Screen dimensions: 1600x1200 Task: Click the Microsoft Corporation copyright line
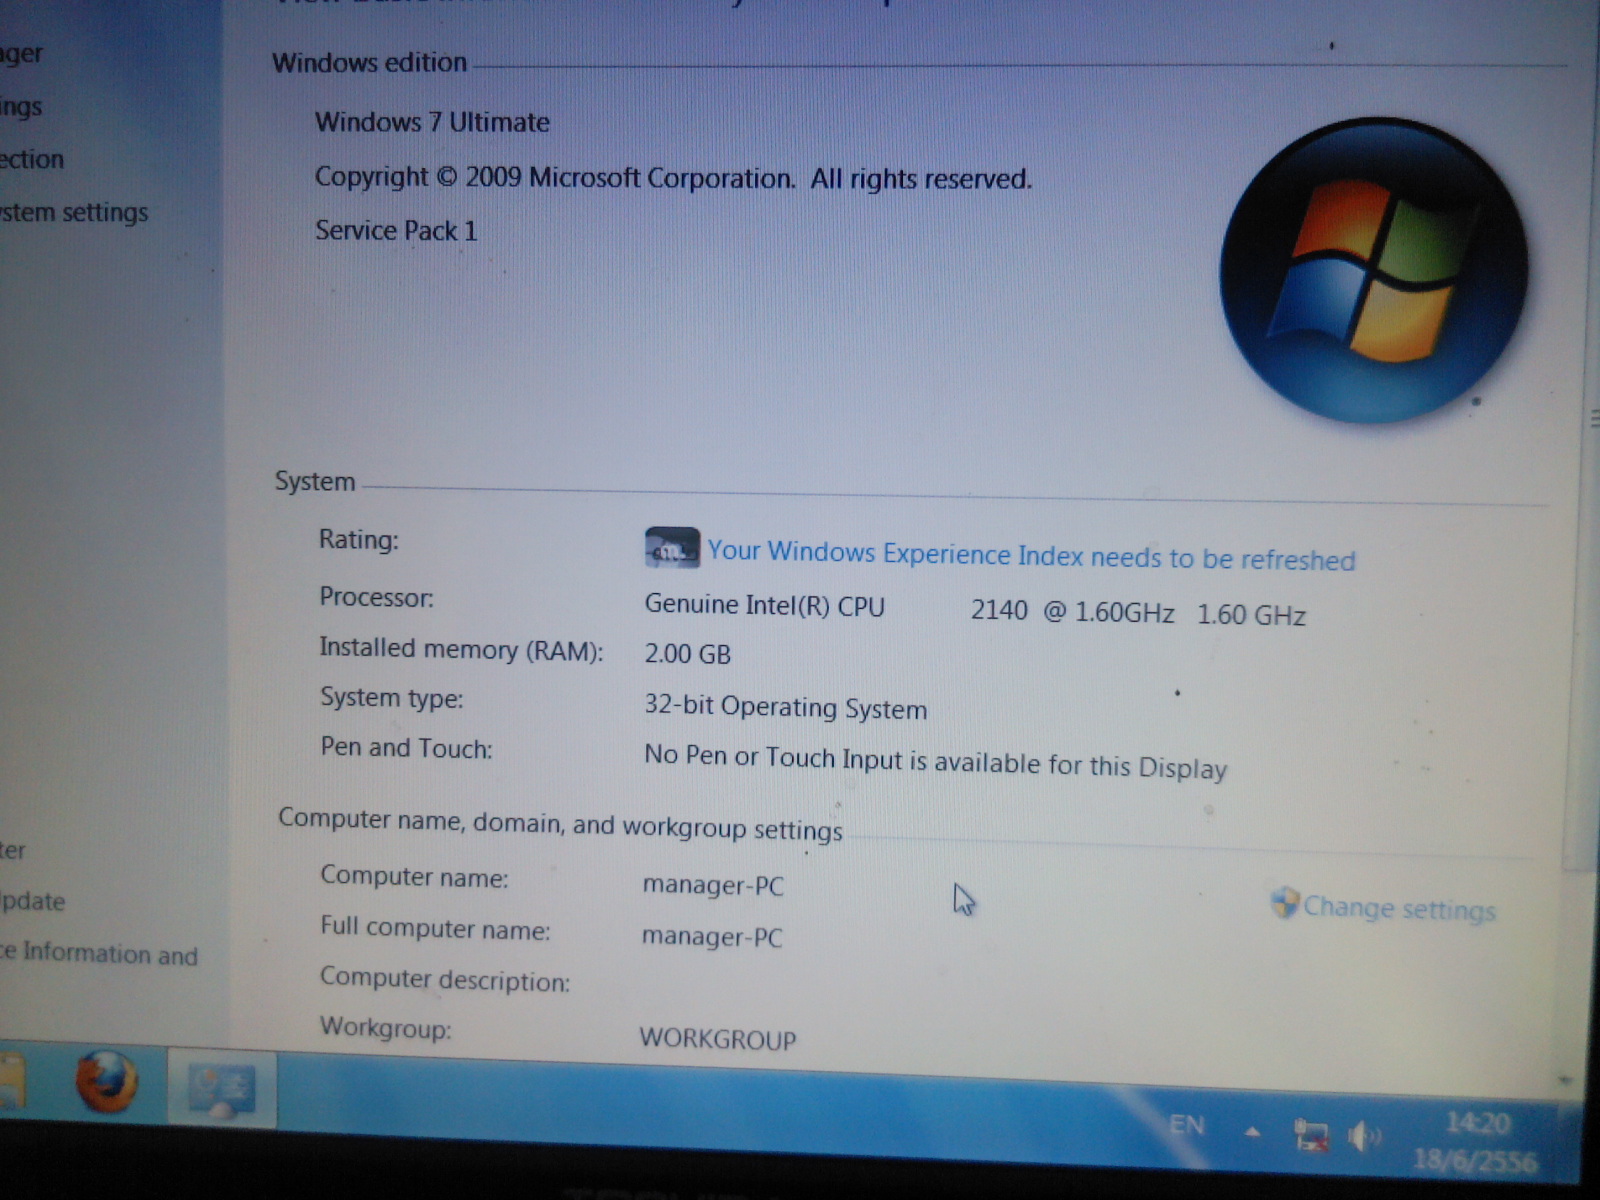click(x=673, y=178)
